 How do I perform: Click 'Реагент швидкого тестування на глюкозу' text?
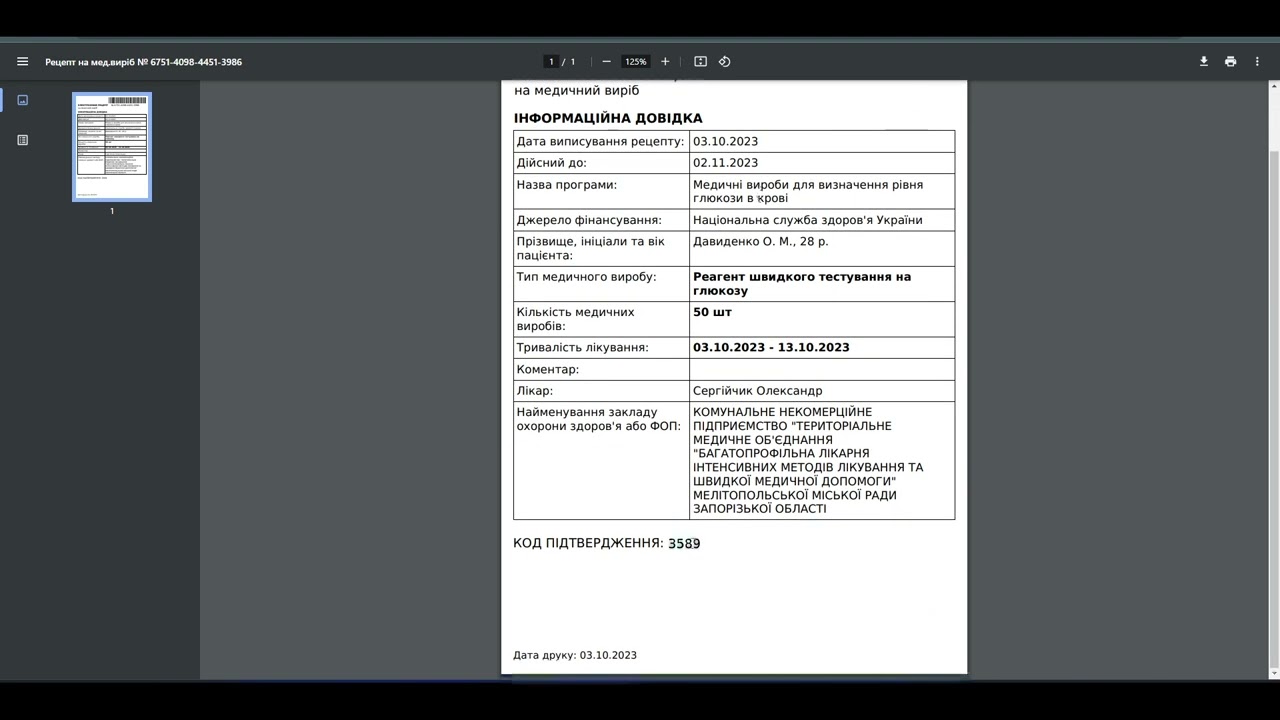pos(802,284)
